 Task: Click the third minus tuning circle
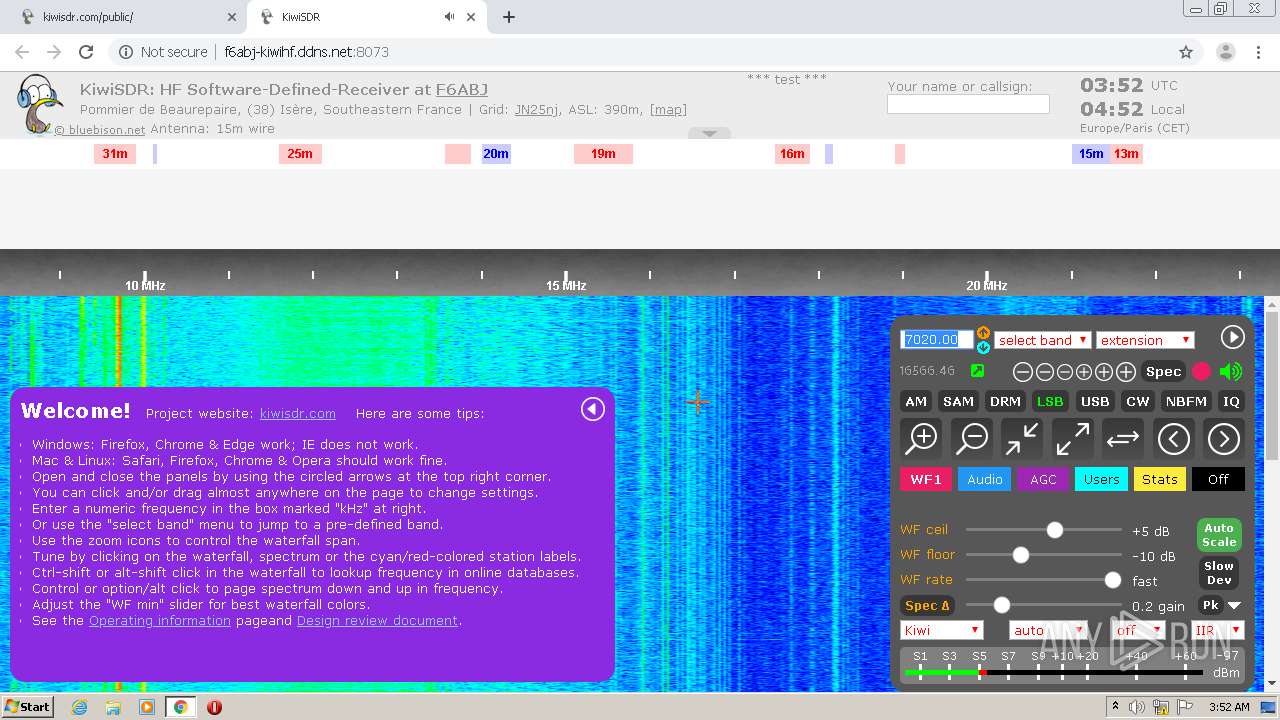click(1065, 372)
